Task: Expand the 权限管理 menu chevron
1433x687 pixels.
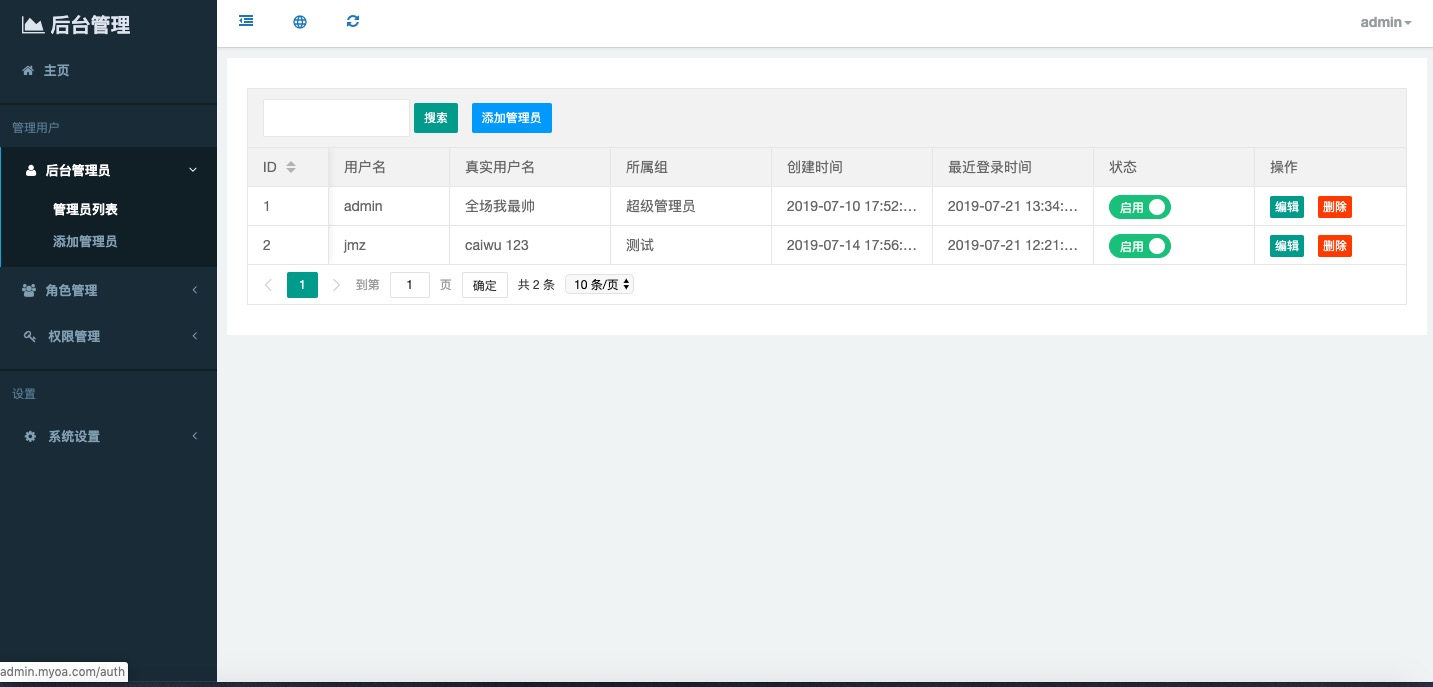Action: pyautogui.click(x=195, y=336)
